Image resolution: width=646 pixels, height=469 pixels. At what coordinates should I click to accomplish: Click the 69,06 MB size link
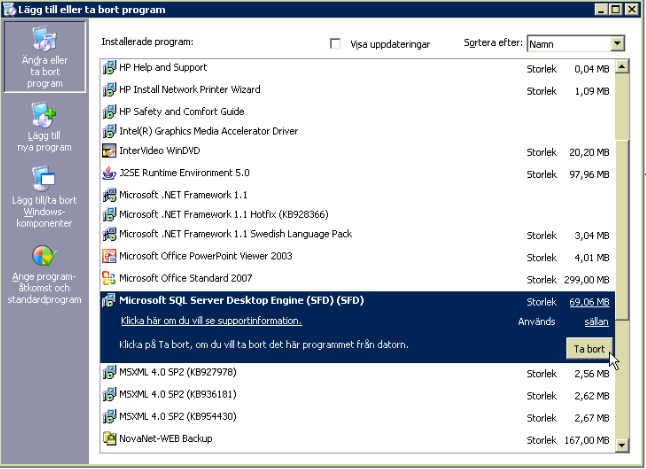coord(589,302)
